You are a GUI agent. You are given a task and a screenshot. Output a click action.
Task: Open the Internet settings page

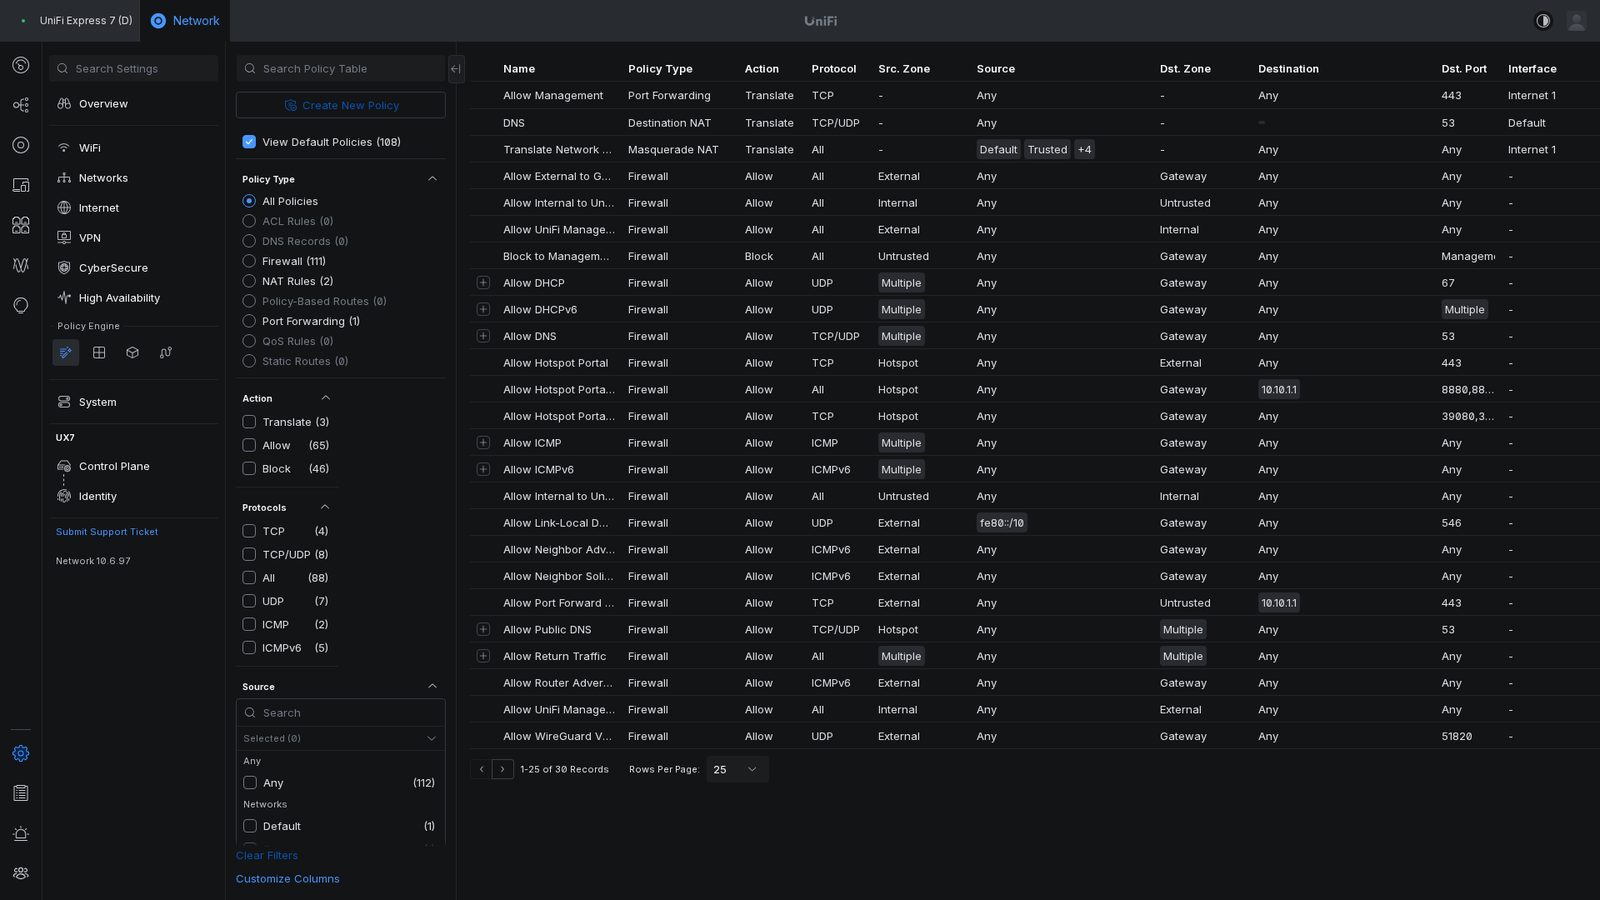click(x=134, y=208)
